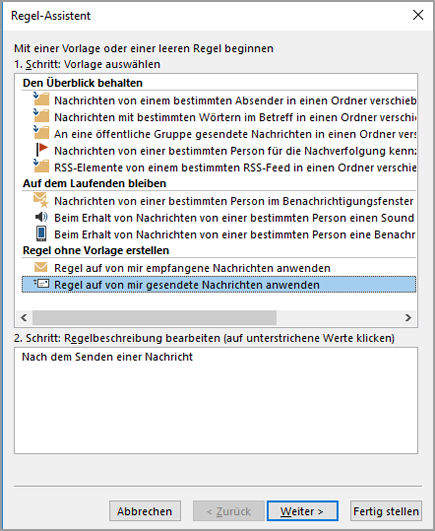Select 'Beim Erhalt von Nachrichten ... eine Benachr' template
435x531 pixels.
point(235,235)
